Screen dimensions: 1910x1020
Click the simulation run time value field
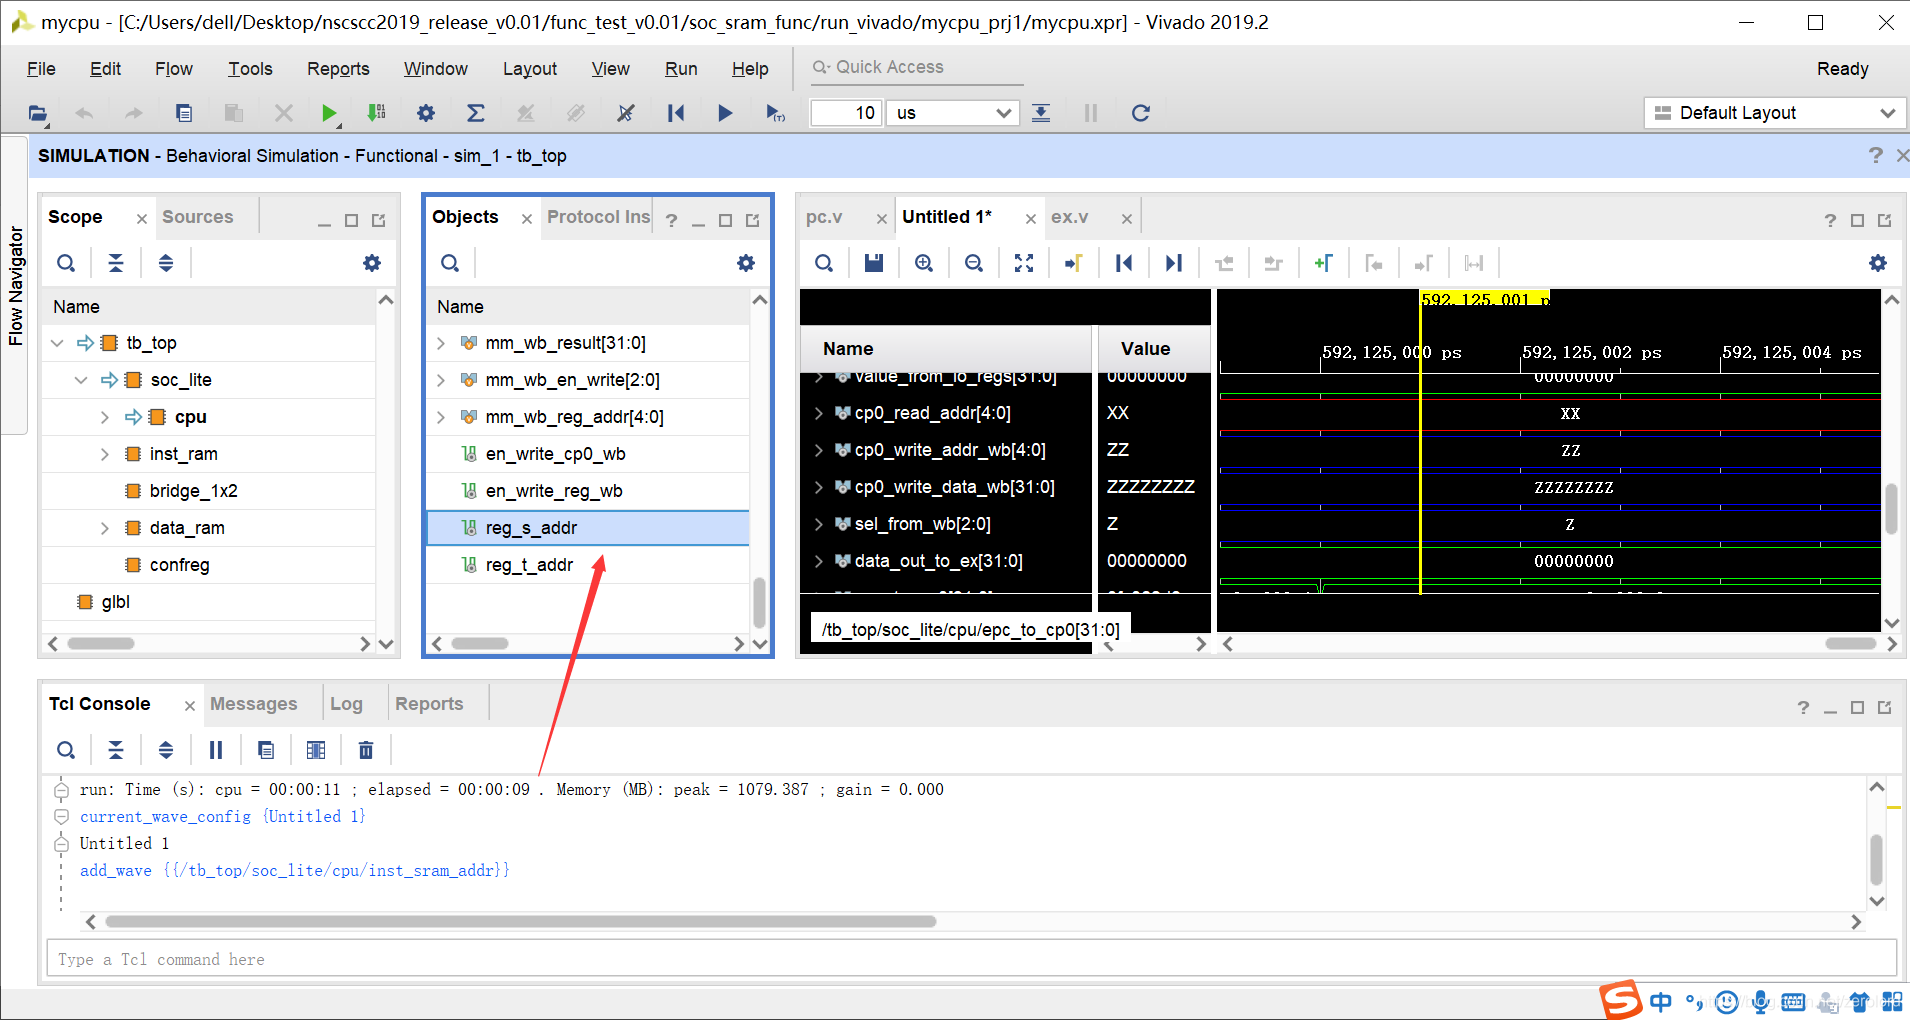click(x=846, y=113)
